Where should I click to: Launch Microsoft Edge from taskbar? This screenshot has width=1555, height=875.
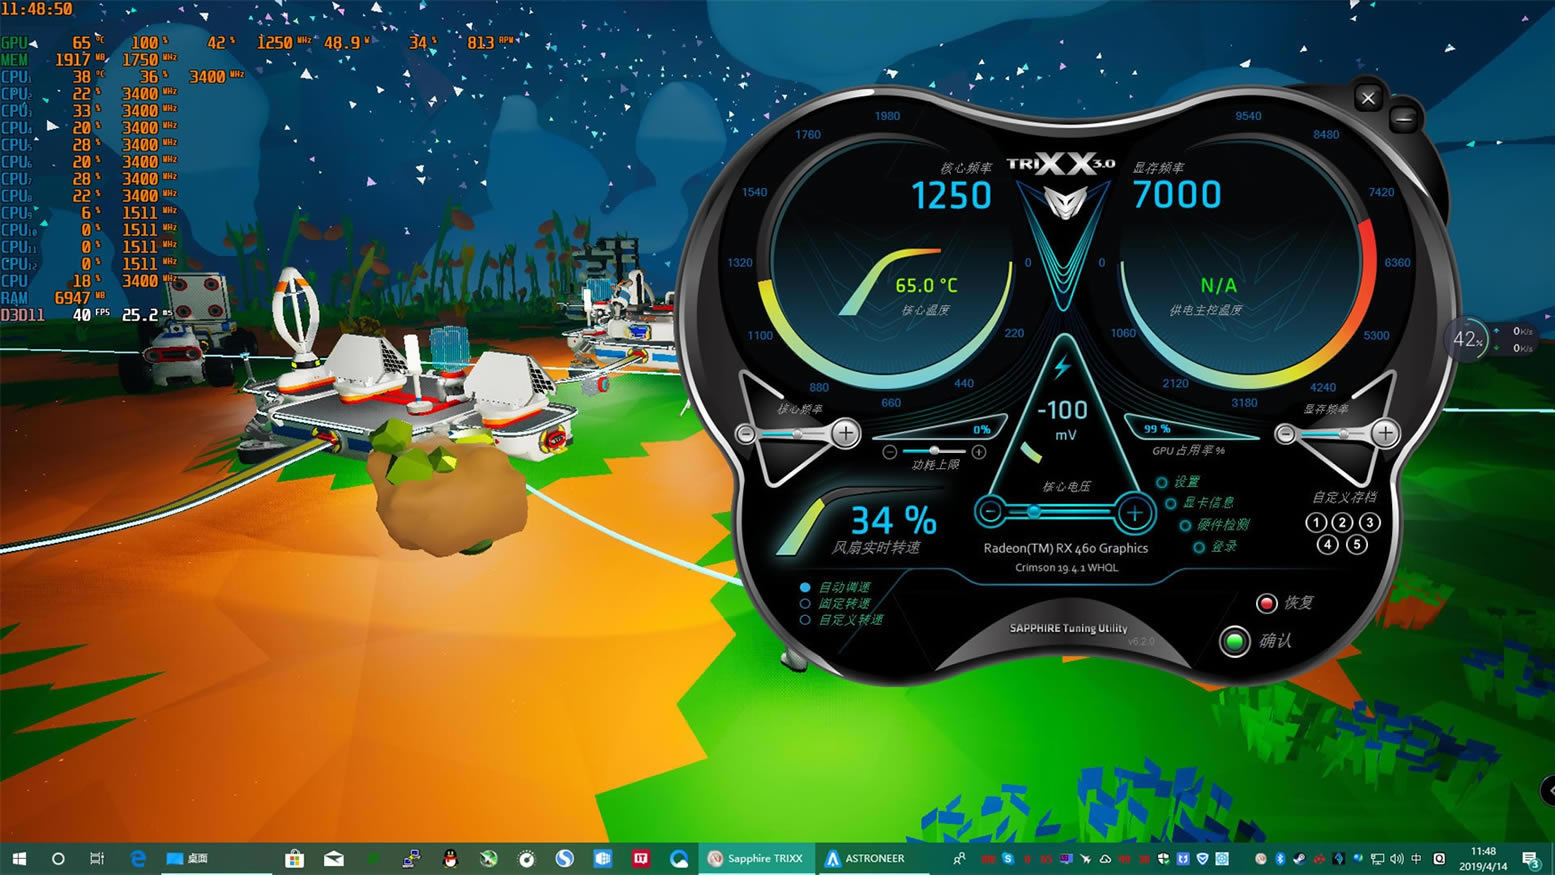[x=138, y=858]
